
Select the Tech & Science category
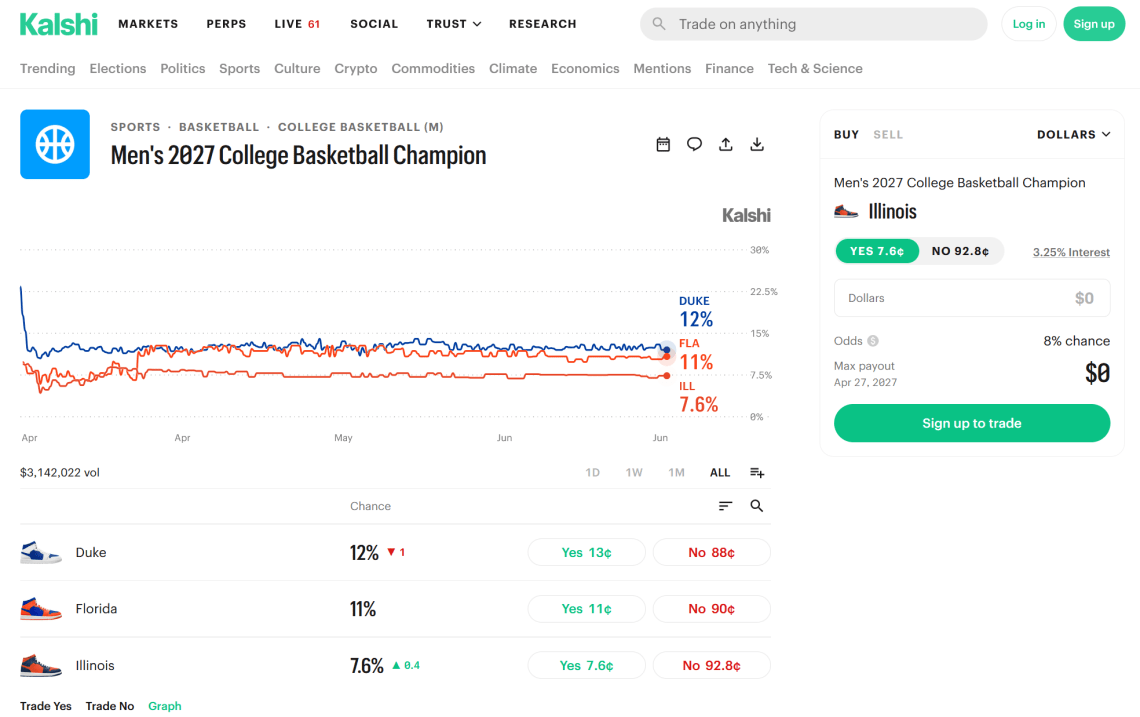point(815,68)
